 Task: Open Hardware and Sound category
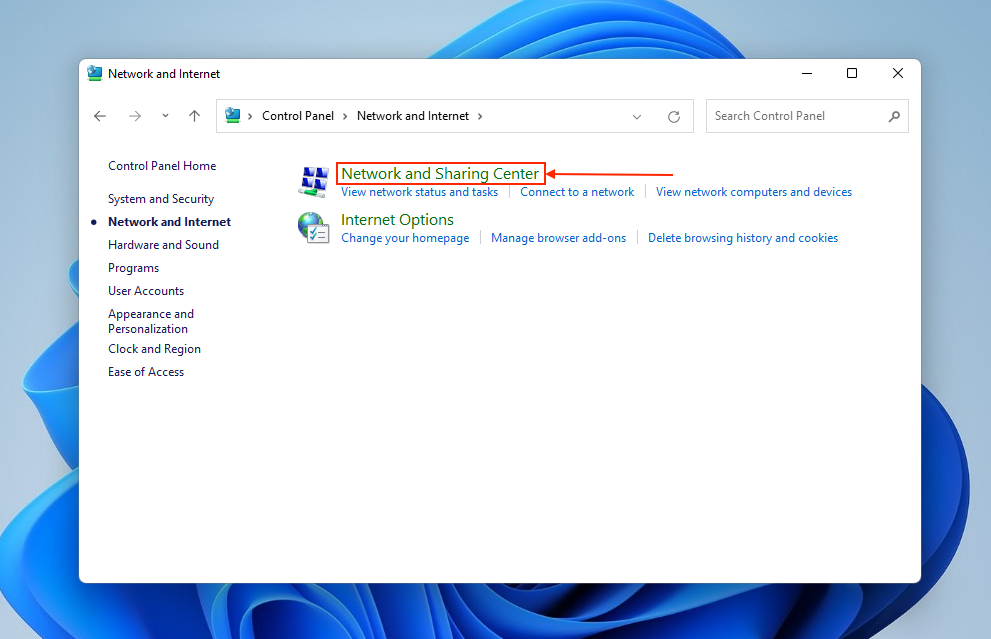(x=163, y=244)
